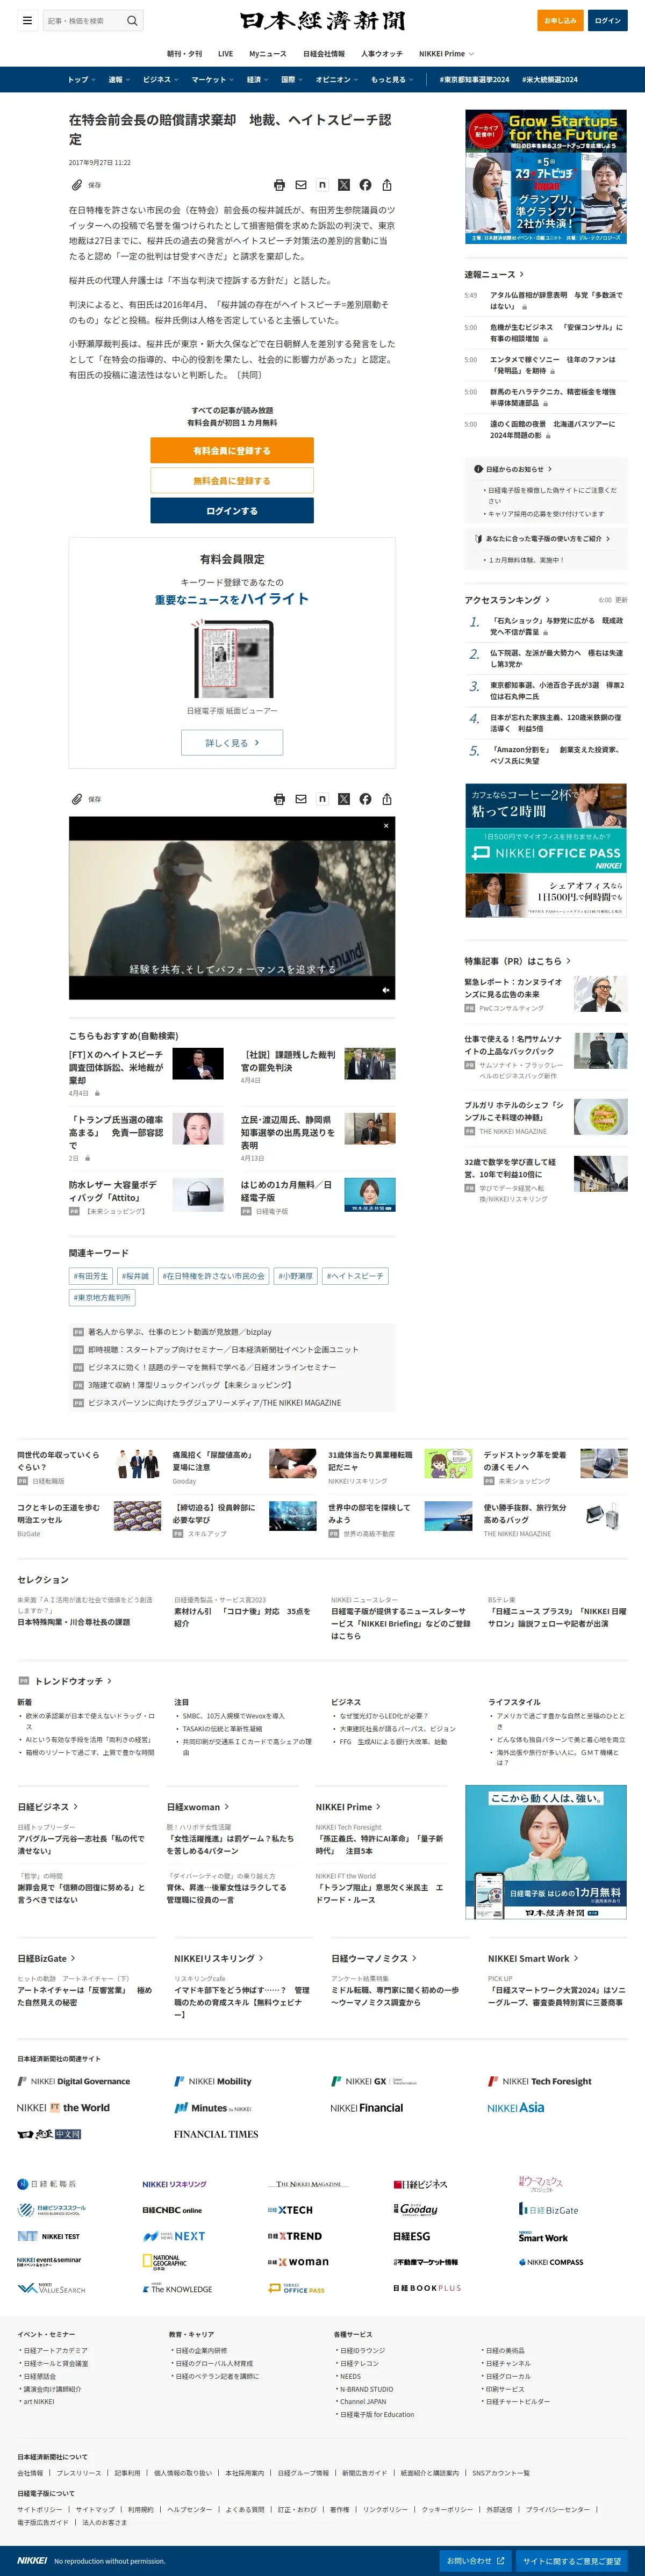This screenshot has height=2576, width=645.
Task: Expand the マーケット navigation dropdown
Action: click(212, 80)
